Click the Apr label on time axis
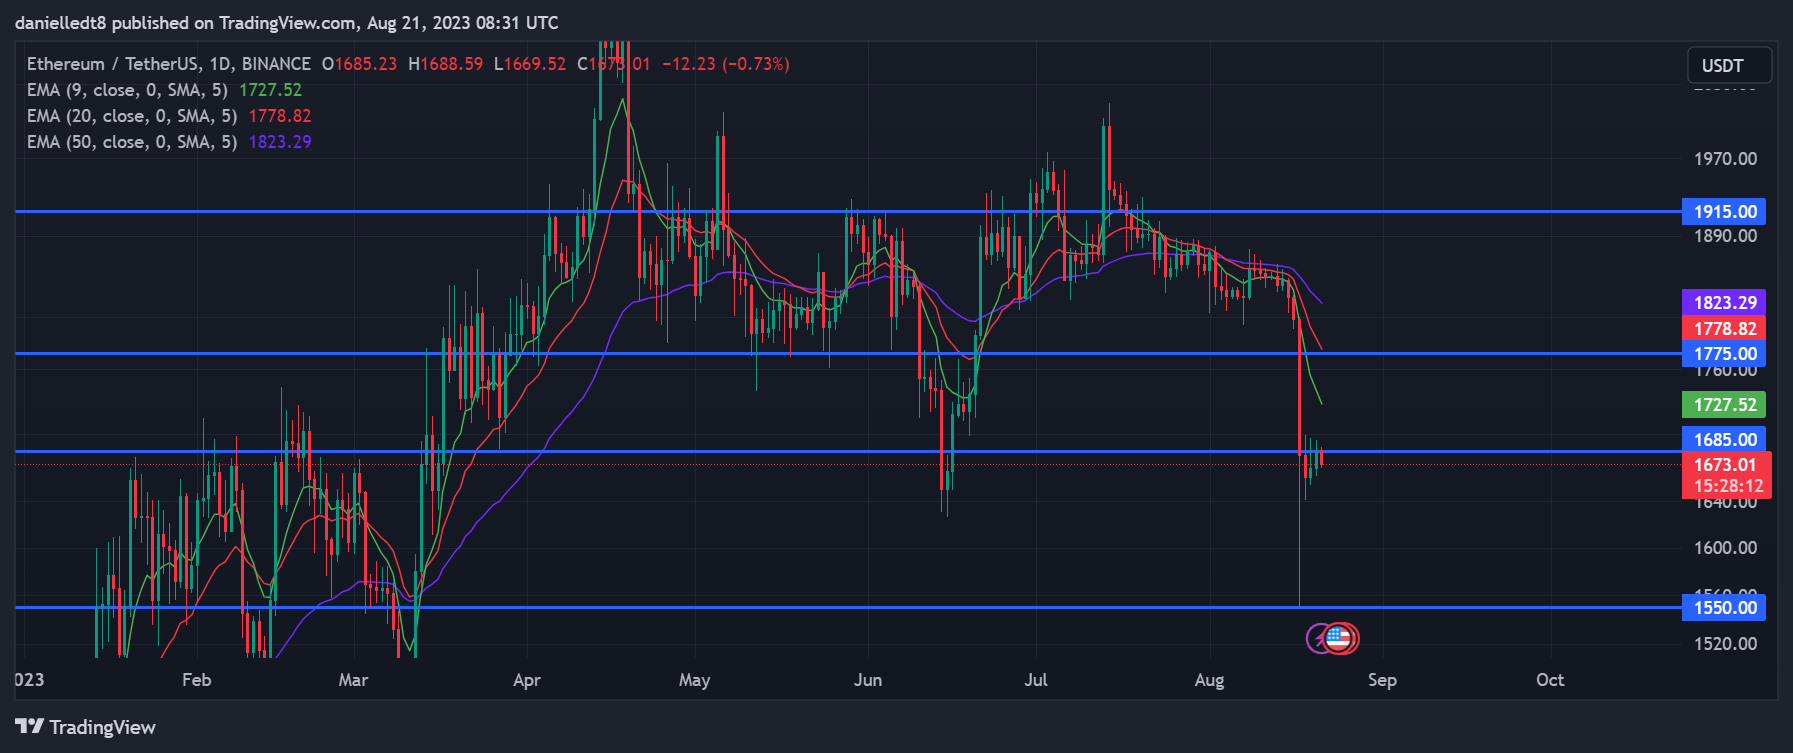This screenshot has width=1793, height=753. pyautogui.click(x=526, y=680)
